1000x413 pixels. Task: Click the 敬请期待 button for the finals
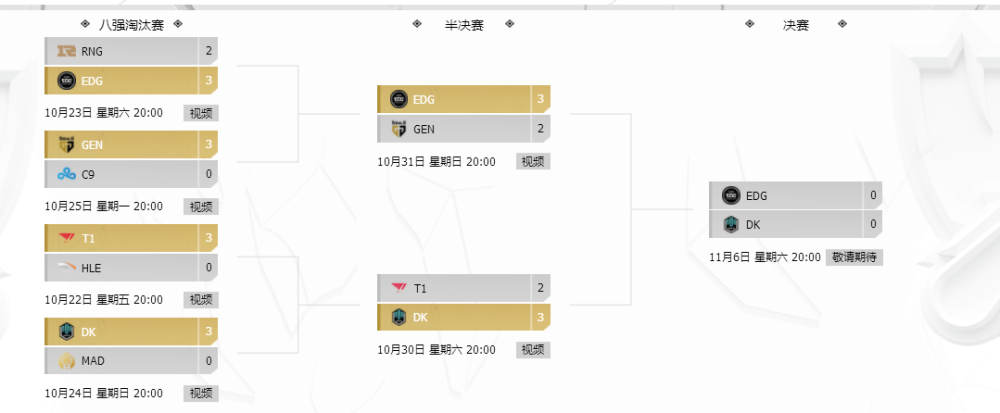pyautogui.click(x=854, y=257)
